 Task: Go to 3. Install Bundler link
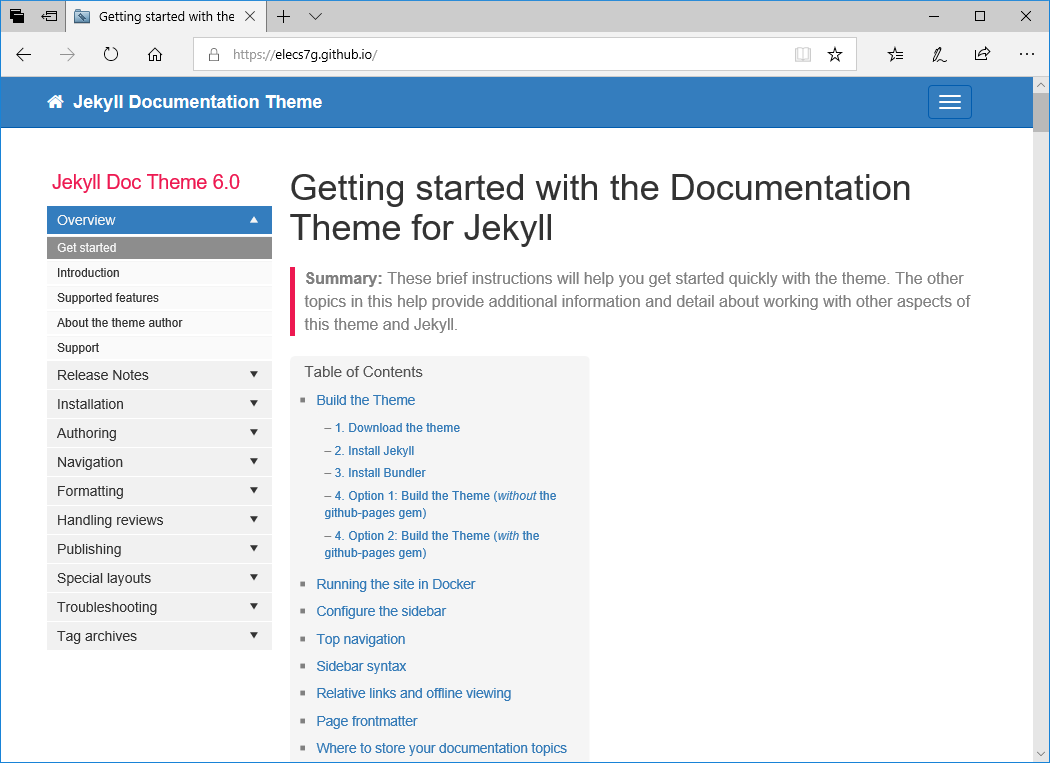pyautogui.click(x=380, y=473)
